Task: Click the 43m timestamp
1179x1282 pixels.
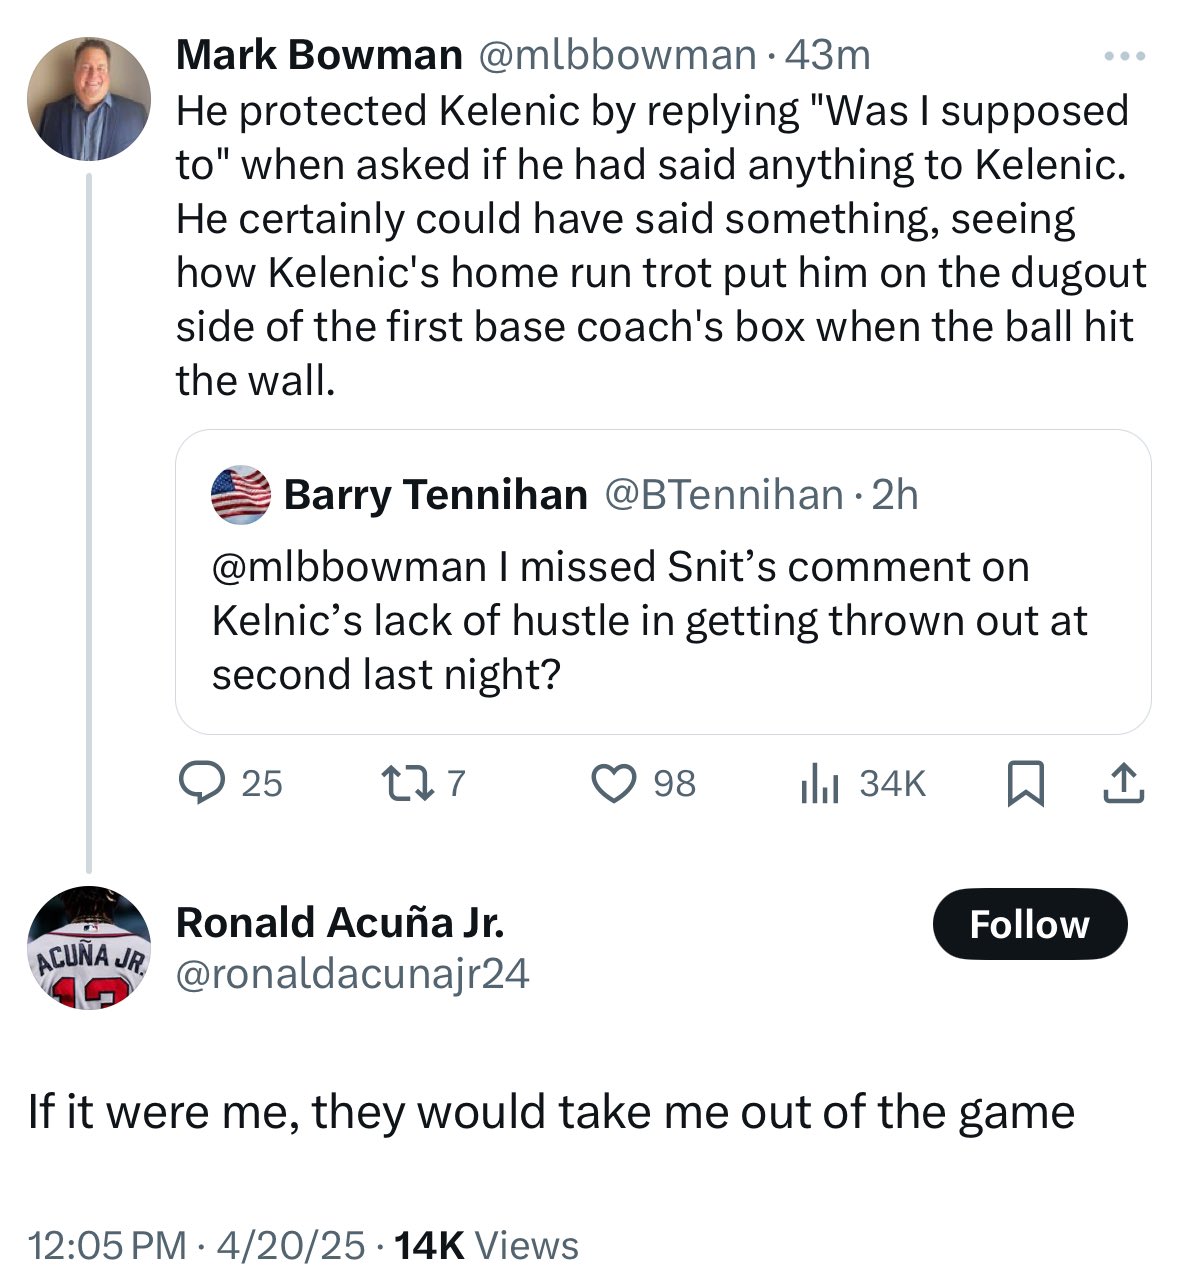Action: coord(828,56)
